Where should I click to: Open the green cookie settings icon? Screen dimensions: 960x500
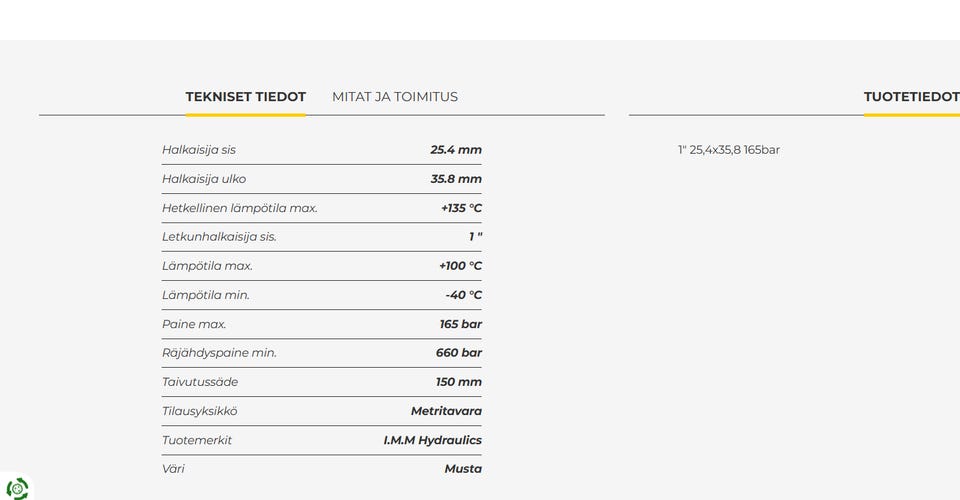(x=17, y=488)
